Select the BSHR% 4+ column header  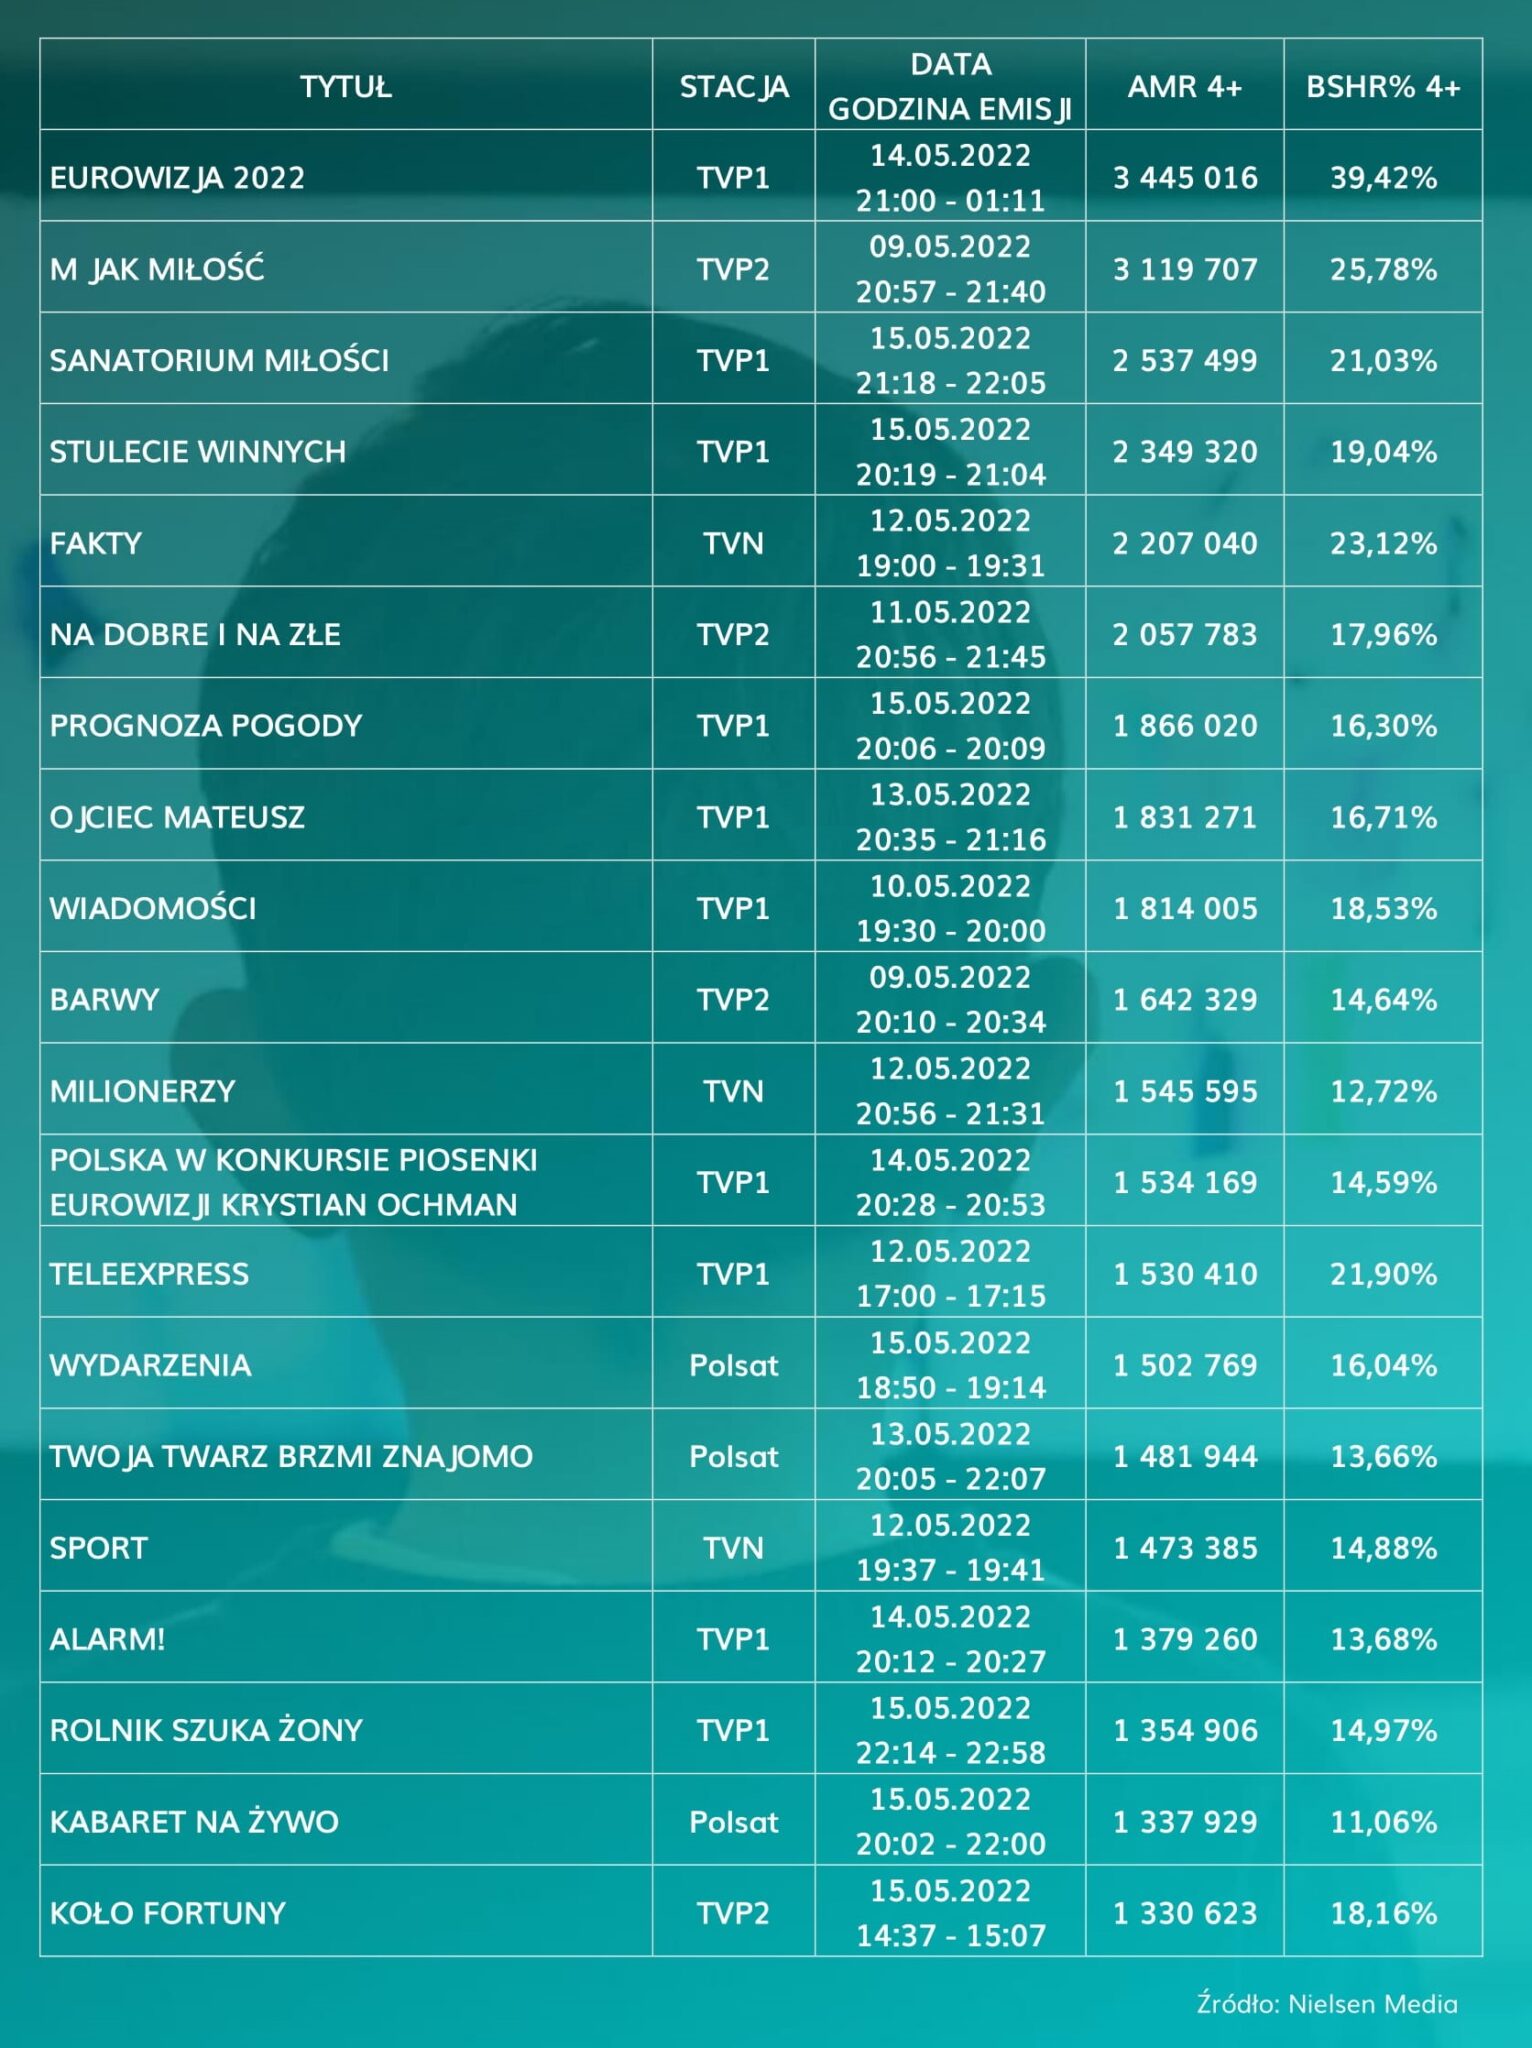pos(1383,87)
